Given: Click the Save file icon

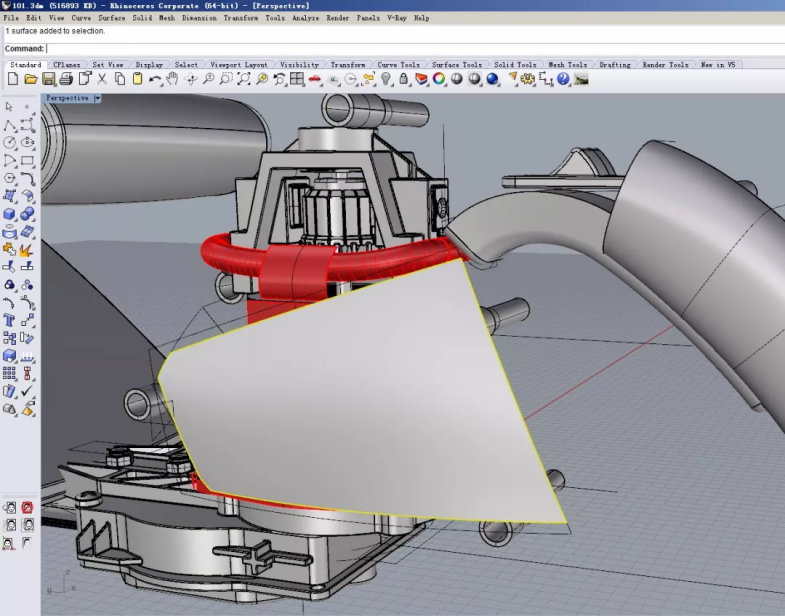Looking at the screenshot, I should (48, 79).
